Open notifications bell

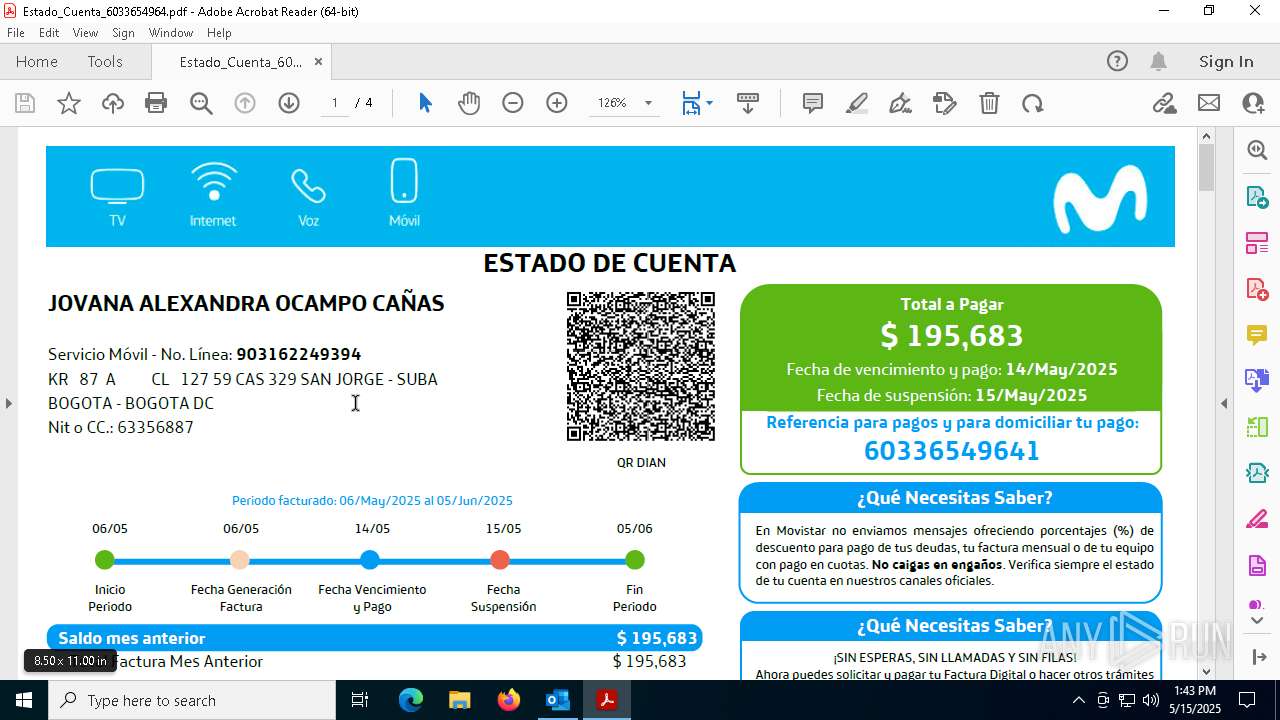point(1158,61)
